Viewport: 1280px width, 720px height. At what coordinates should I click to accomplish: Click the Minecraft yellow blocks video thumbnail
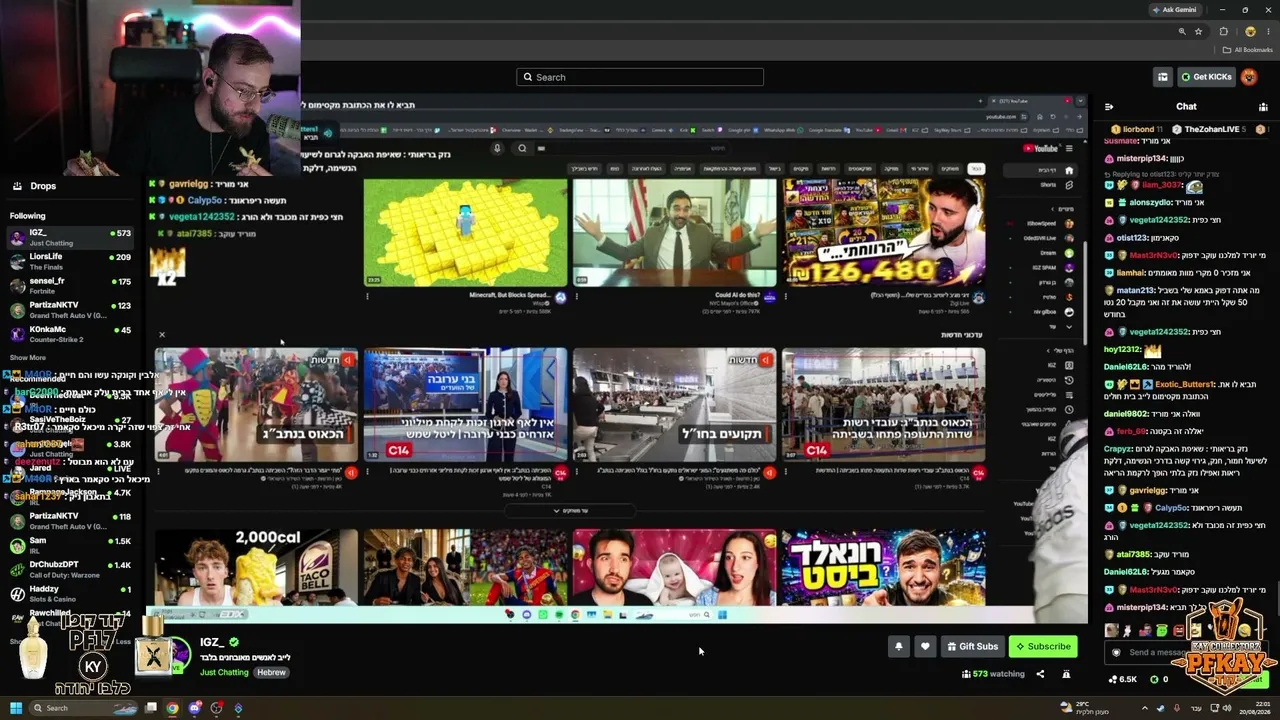coord(465,233)
